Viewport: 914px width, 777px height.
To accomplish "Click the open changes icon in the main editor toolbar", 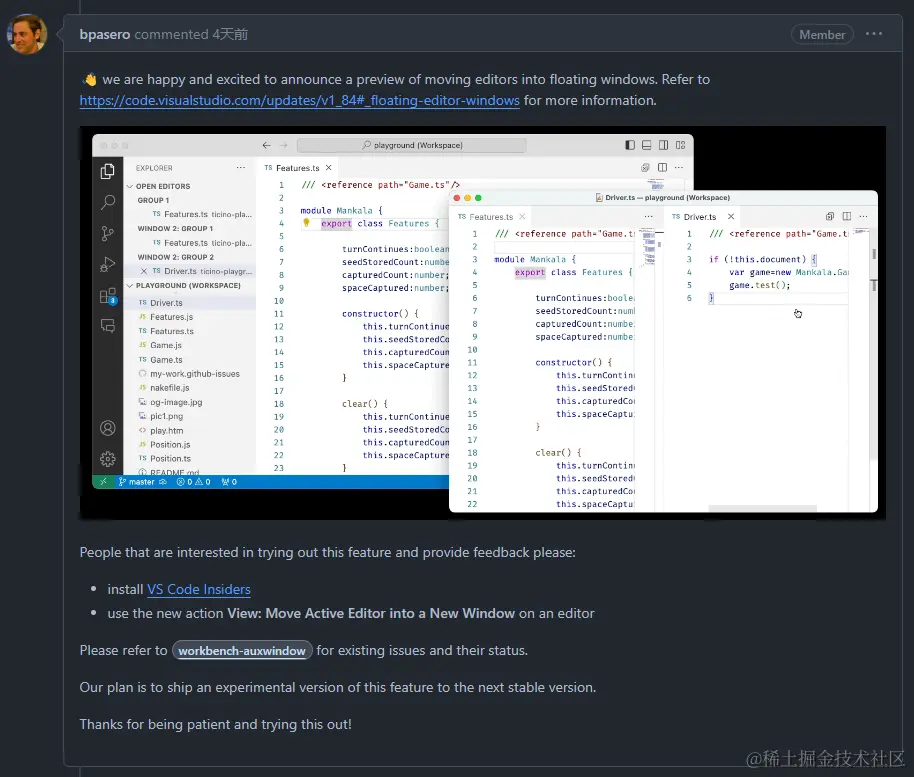I will (x=645, y=167).
